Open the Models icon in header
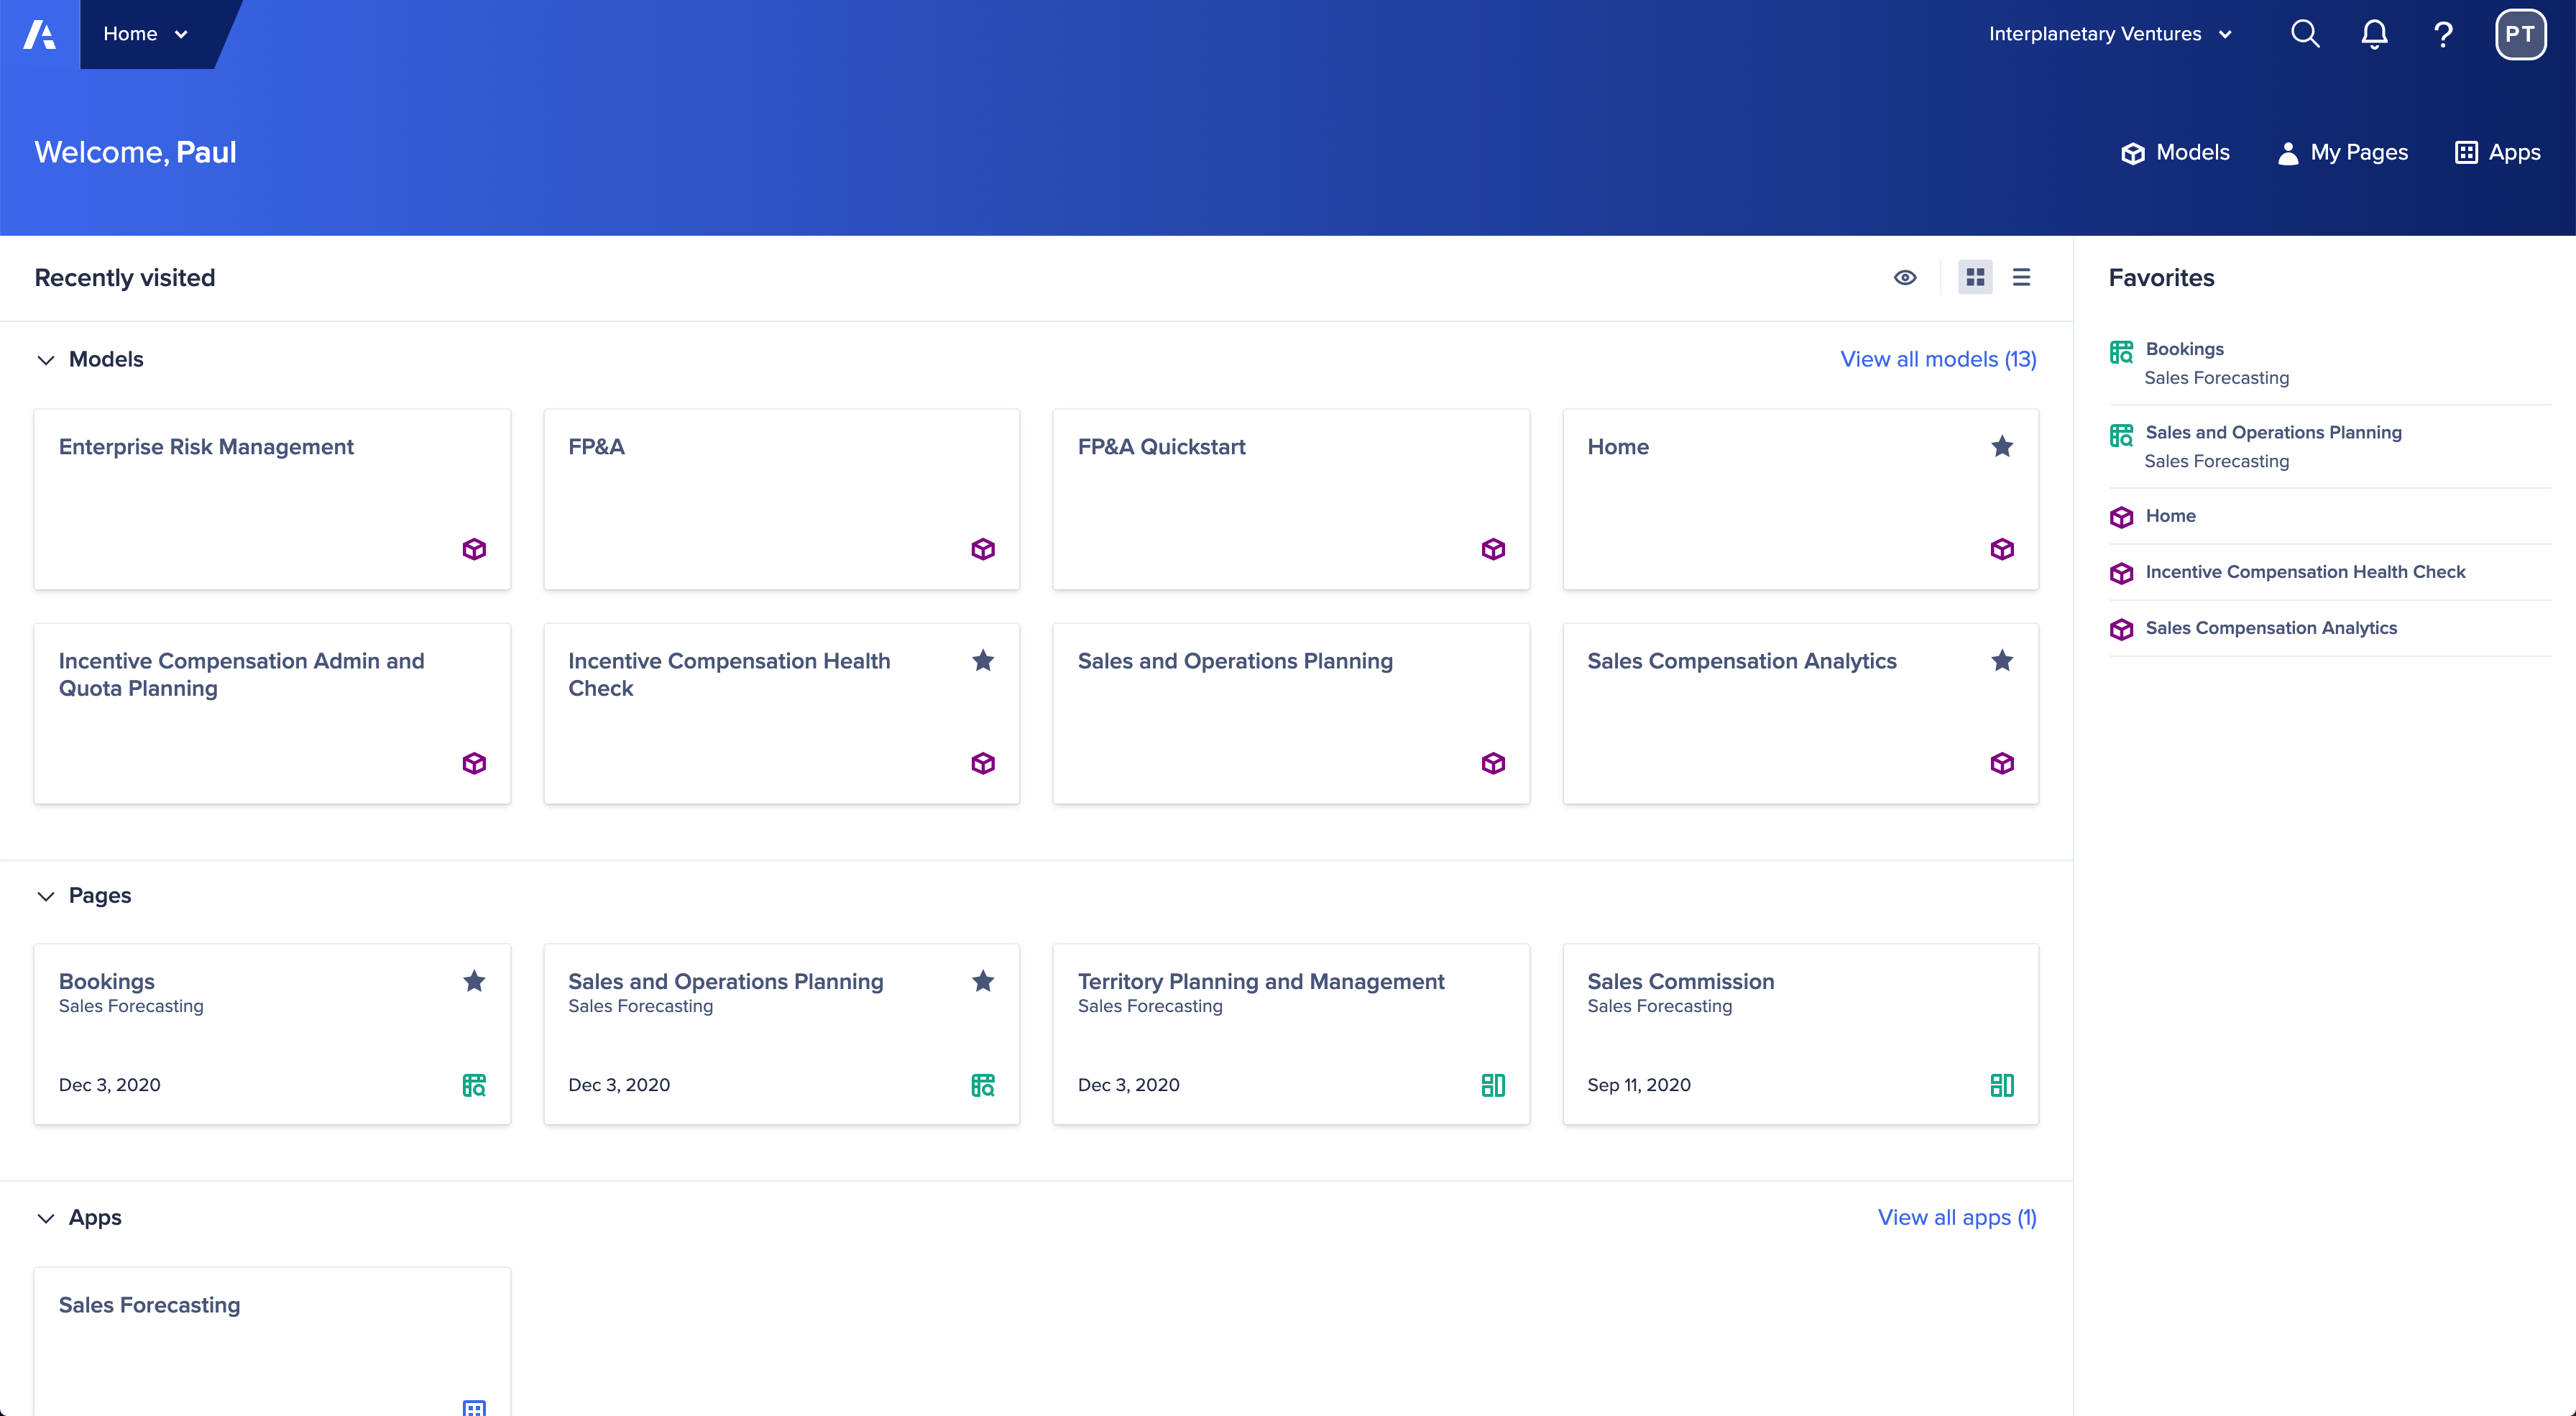The width and height of the screenshot is (2576, 1416). pos(2133,152)
